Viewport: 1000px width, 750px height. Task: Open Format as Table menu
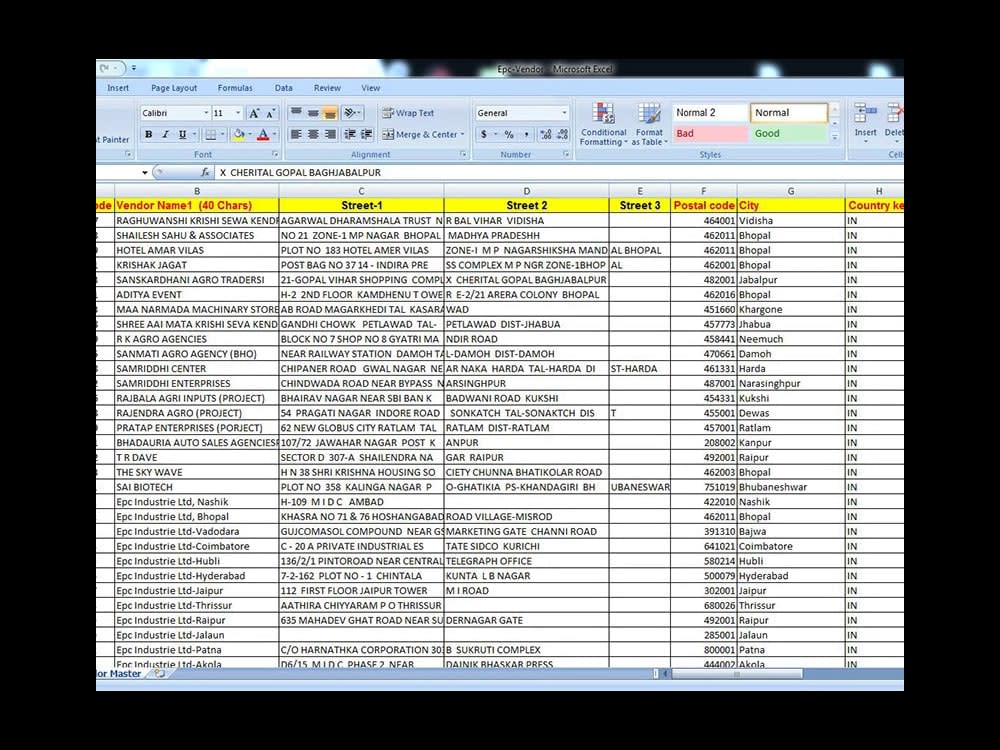[x=649, y=124]
